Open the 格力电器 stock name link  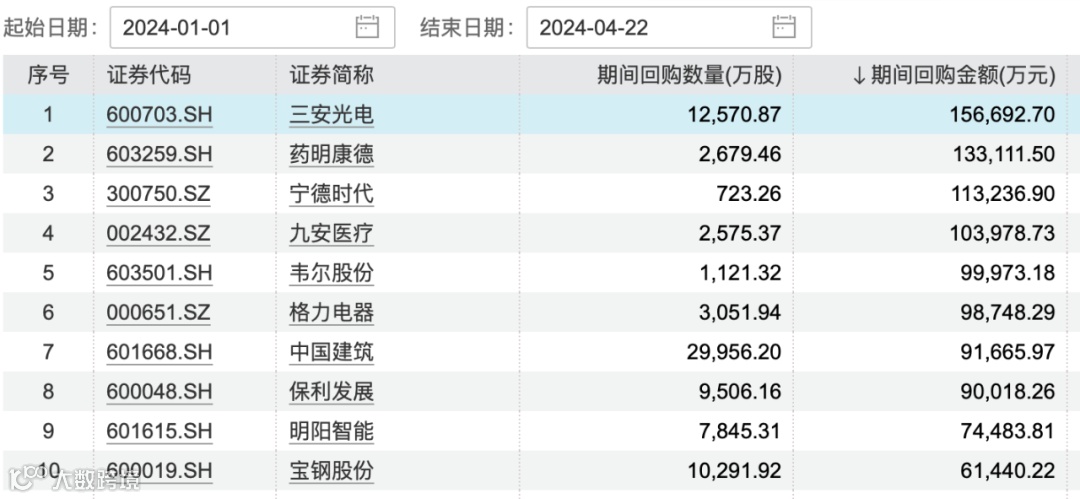tap(331, 313)
